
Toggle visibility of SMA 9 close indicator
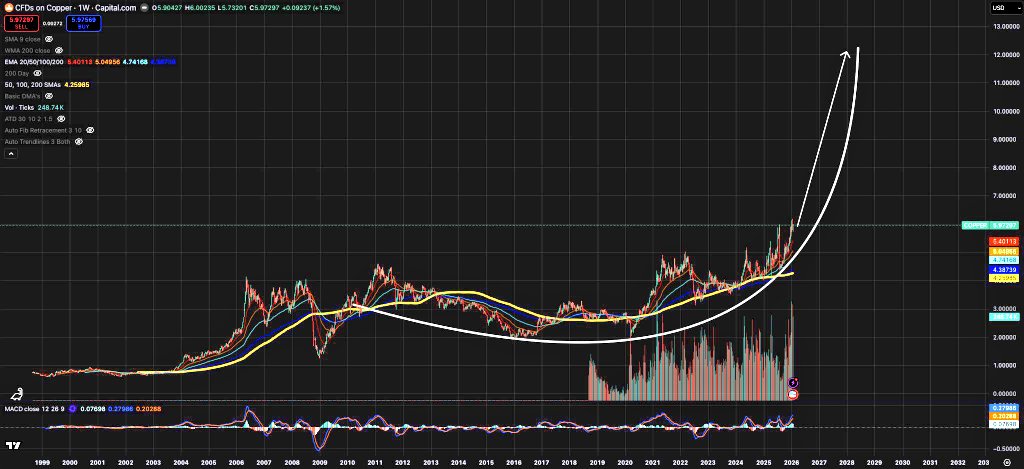[x=49, y=38]
